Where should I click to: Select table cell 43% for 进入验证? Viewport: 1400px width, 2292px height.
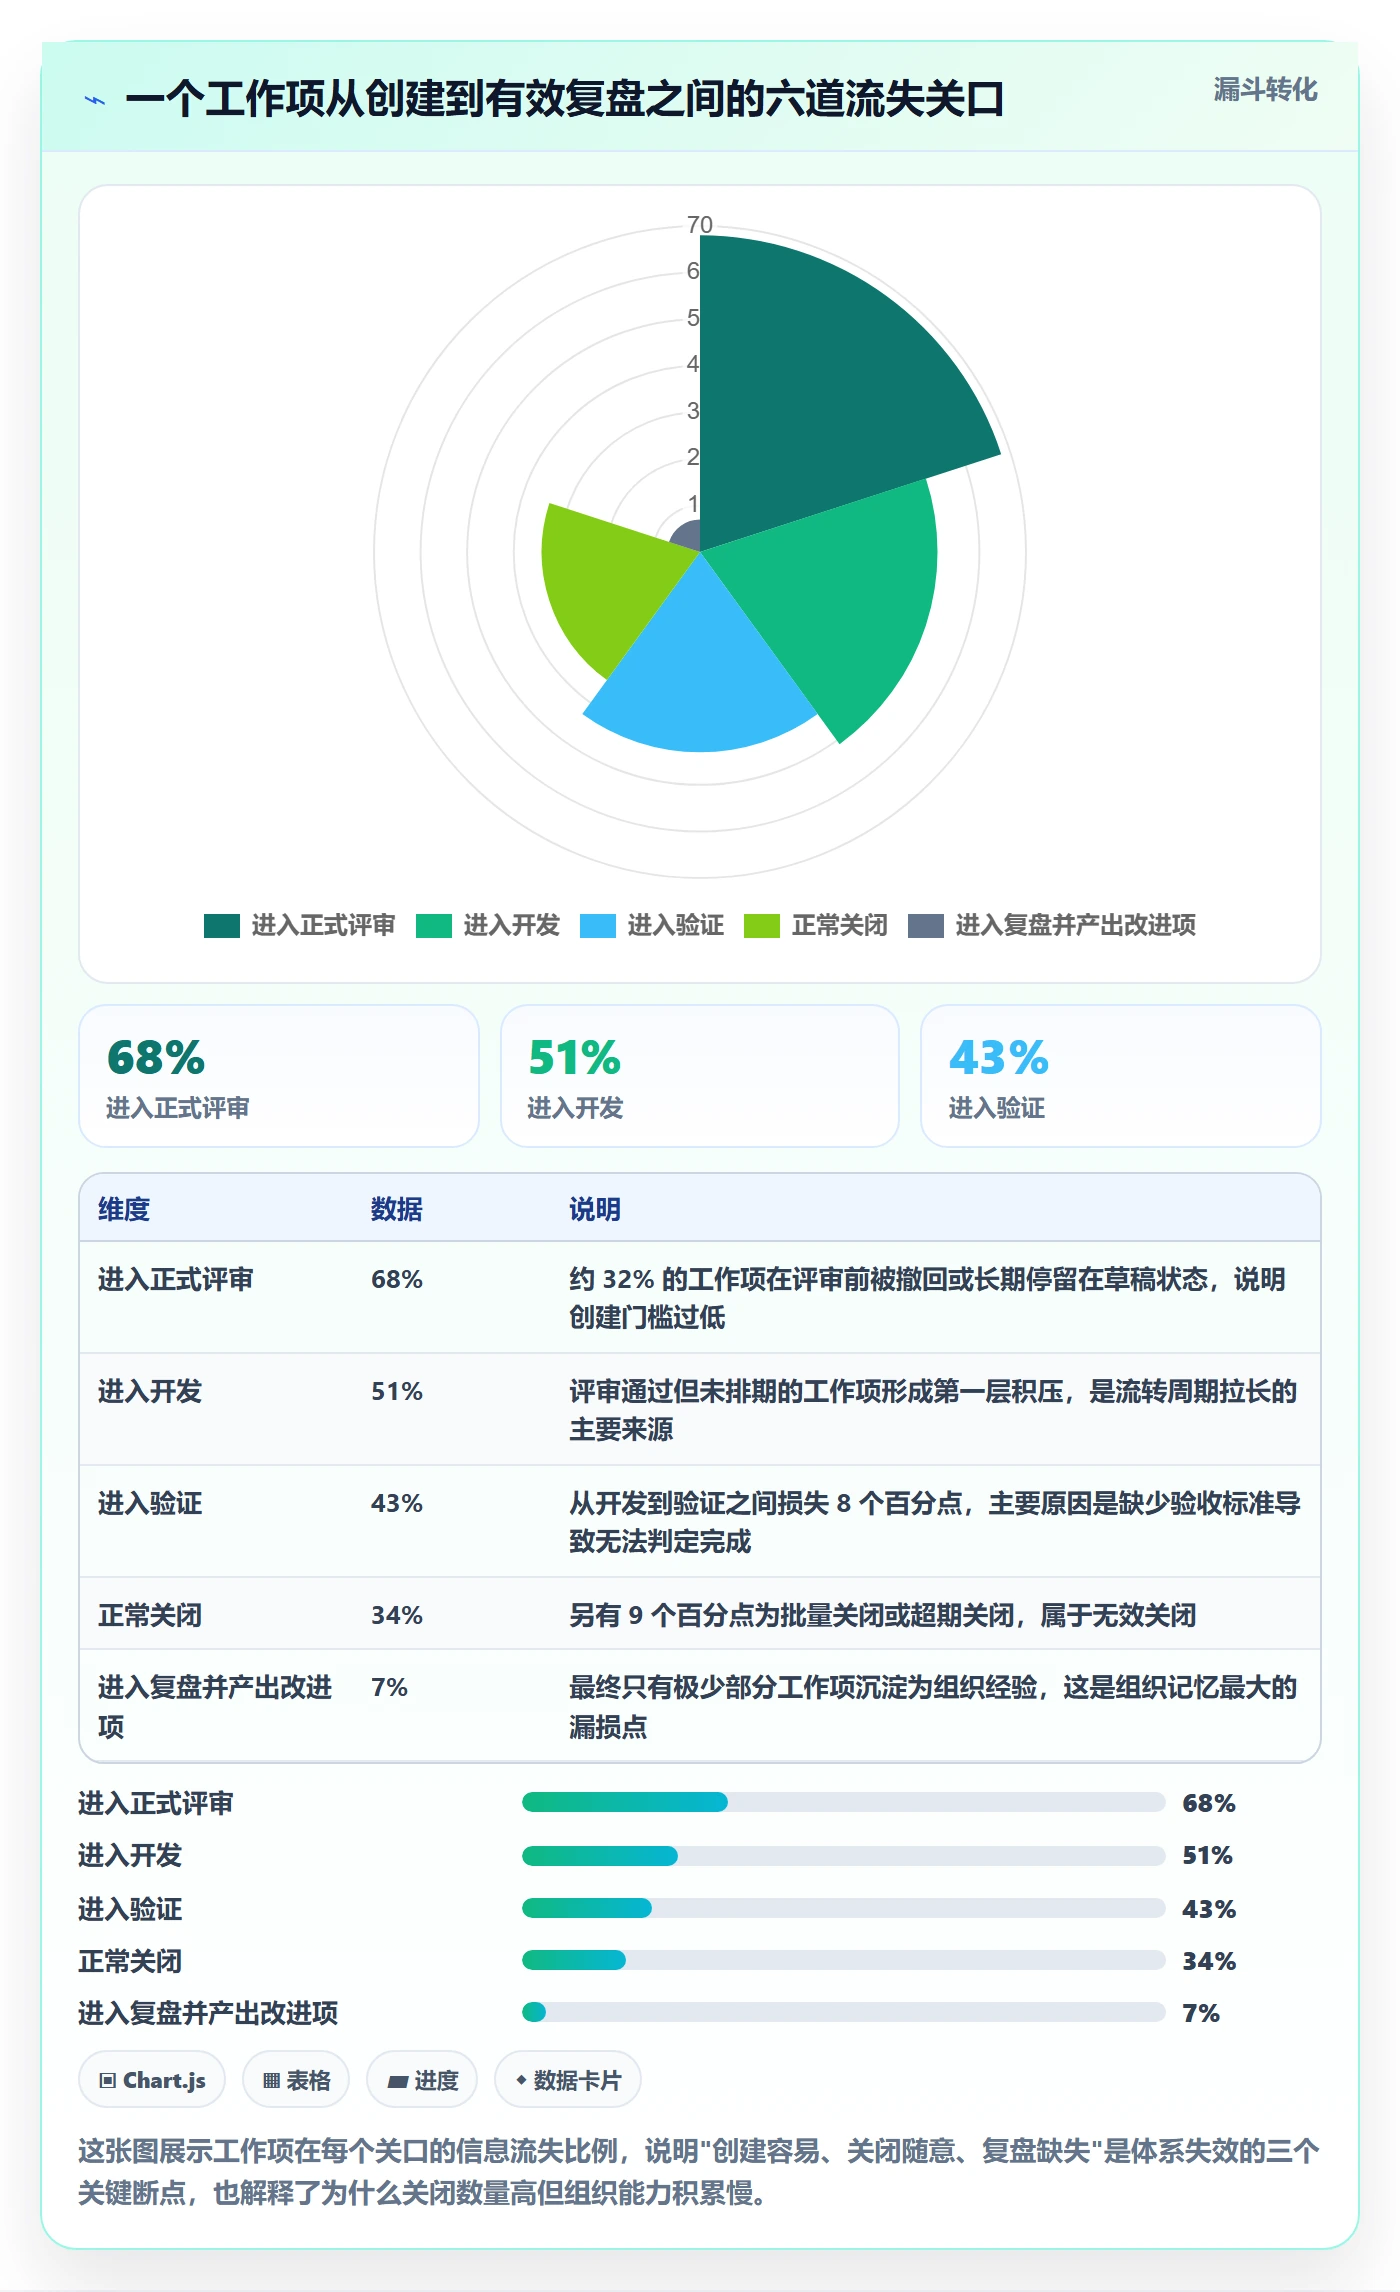point(397,1503)
